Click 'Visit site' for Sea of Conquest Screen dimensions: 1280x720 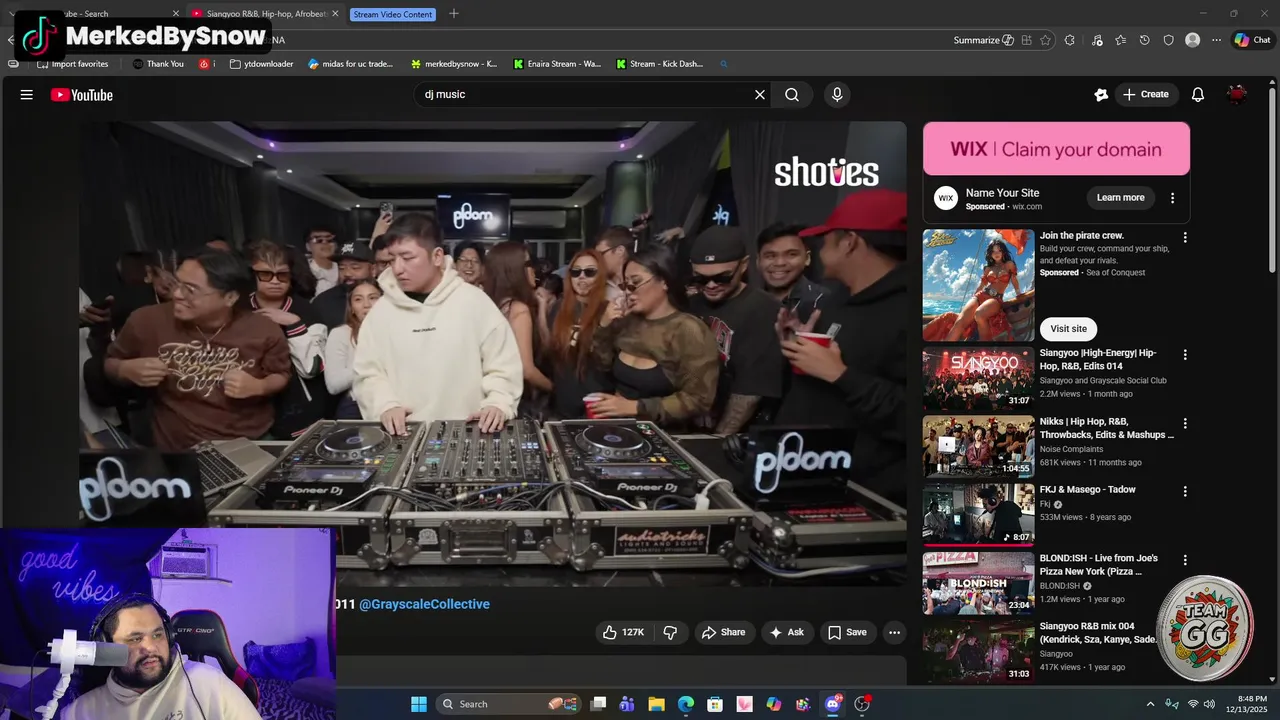tap(1068, 329)
